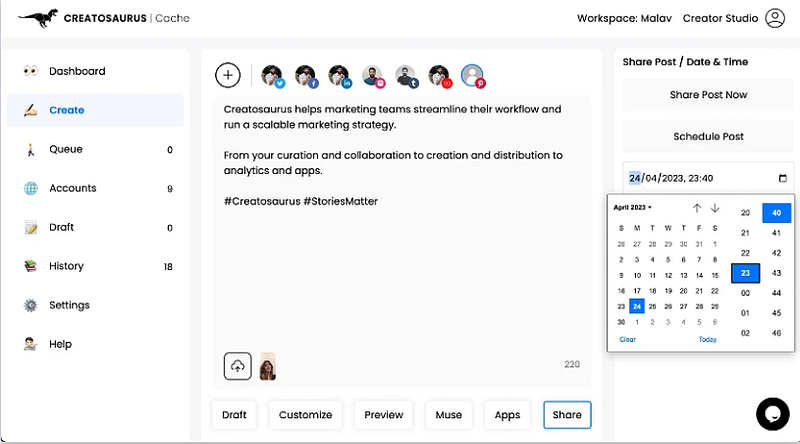This screenshot has width=800, height=444.
Task: Click Share Post Now
Action: click(x=708, y=95)
